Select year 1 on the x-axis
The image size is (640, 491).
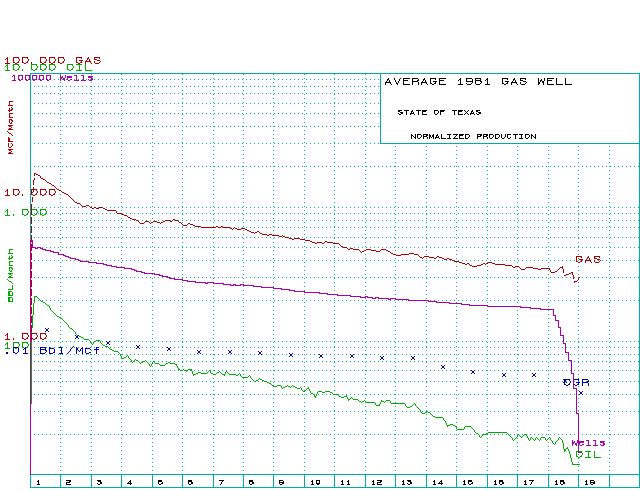37,482
